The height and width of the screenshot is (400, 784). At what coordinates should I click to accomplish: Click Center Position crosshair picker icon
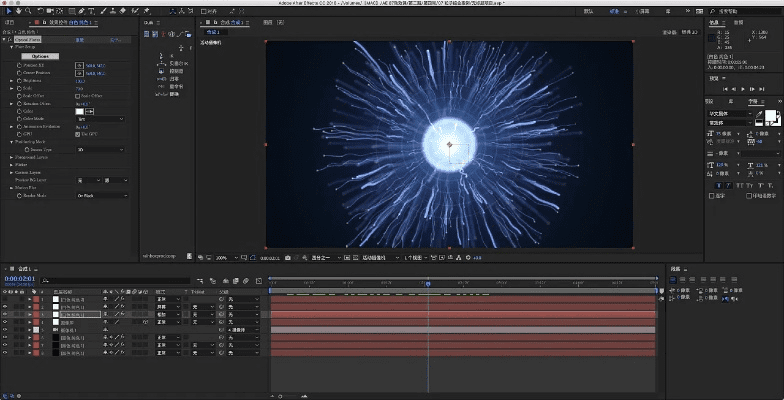(80, 72)
